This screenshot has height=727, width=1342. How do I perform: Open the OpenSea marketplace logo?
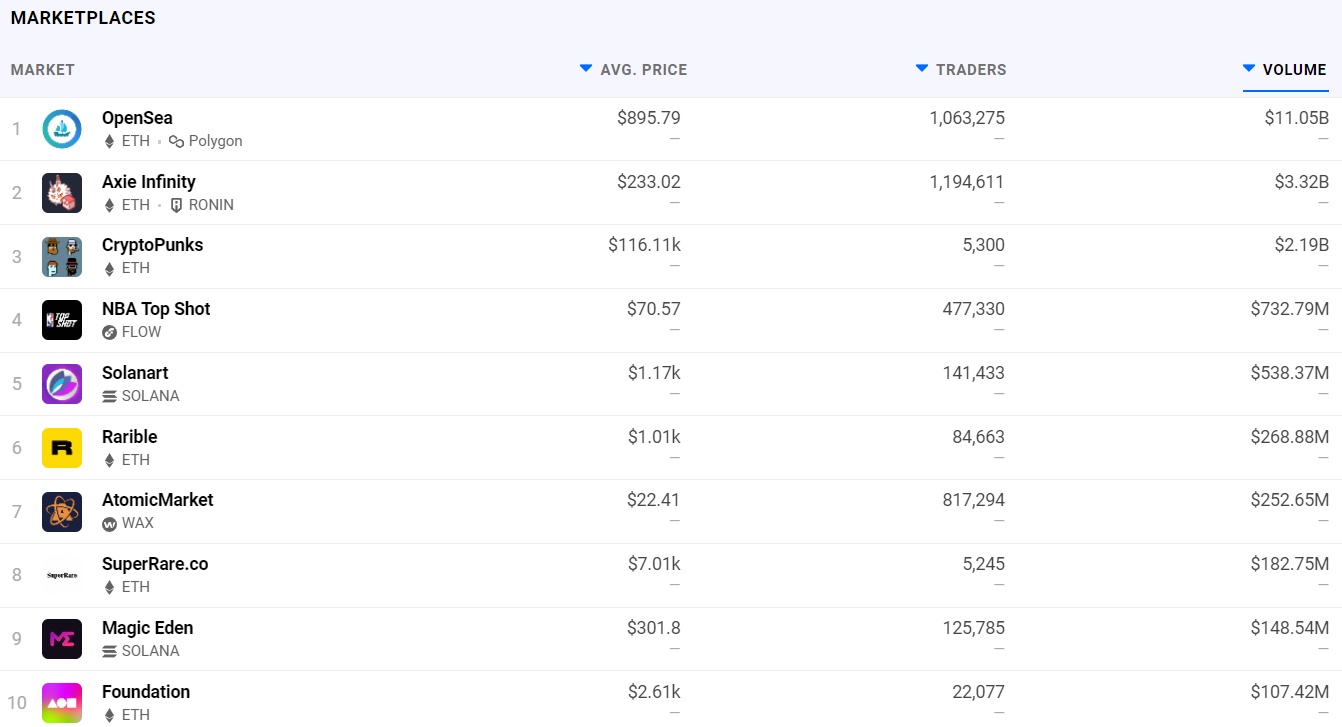click(x=62, y=129)
